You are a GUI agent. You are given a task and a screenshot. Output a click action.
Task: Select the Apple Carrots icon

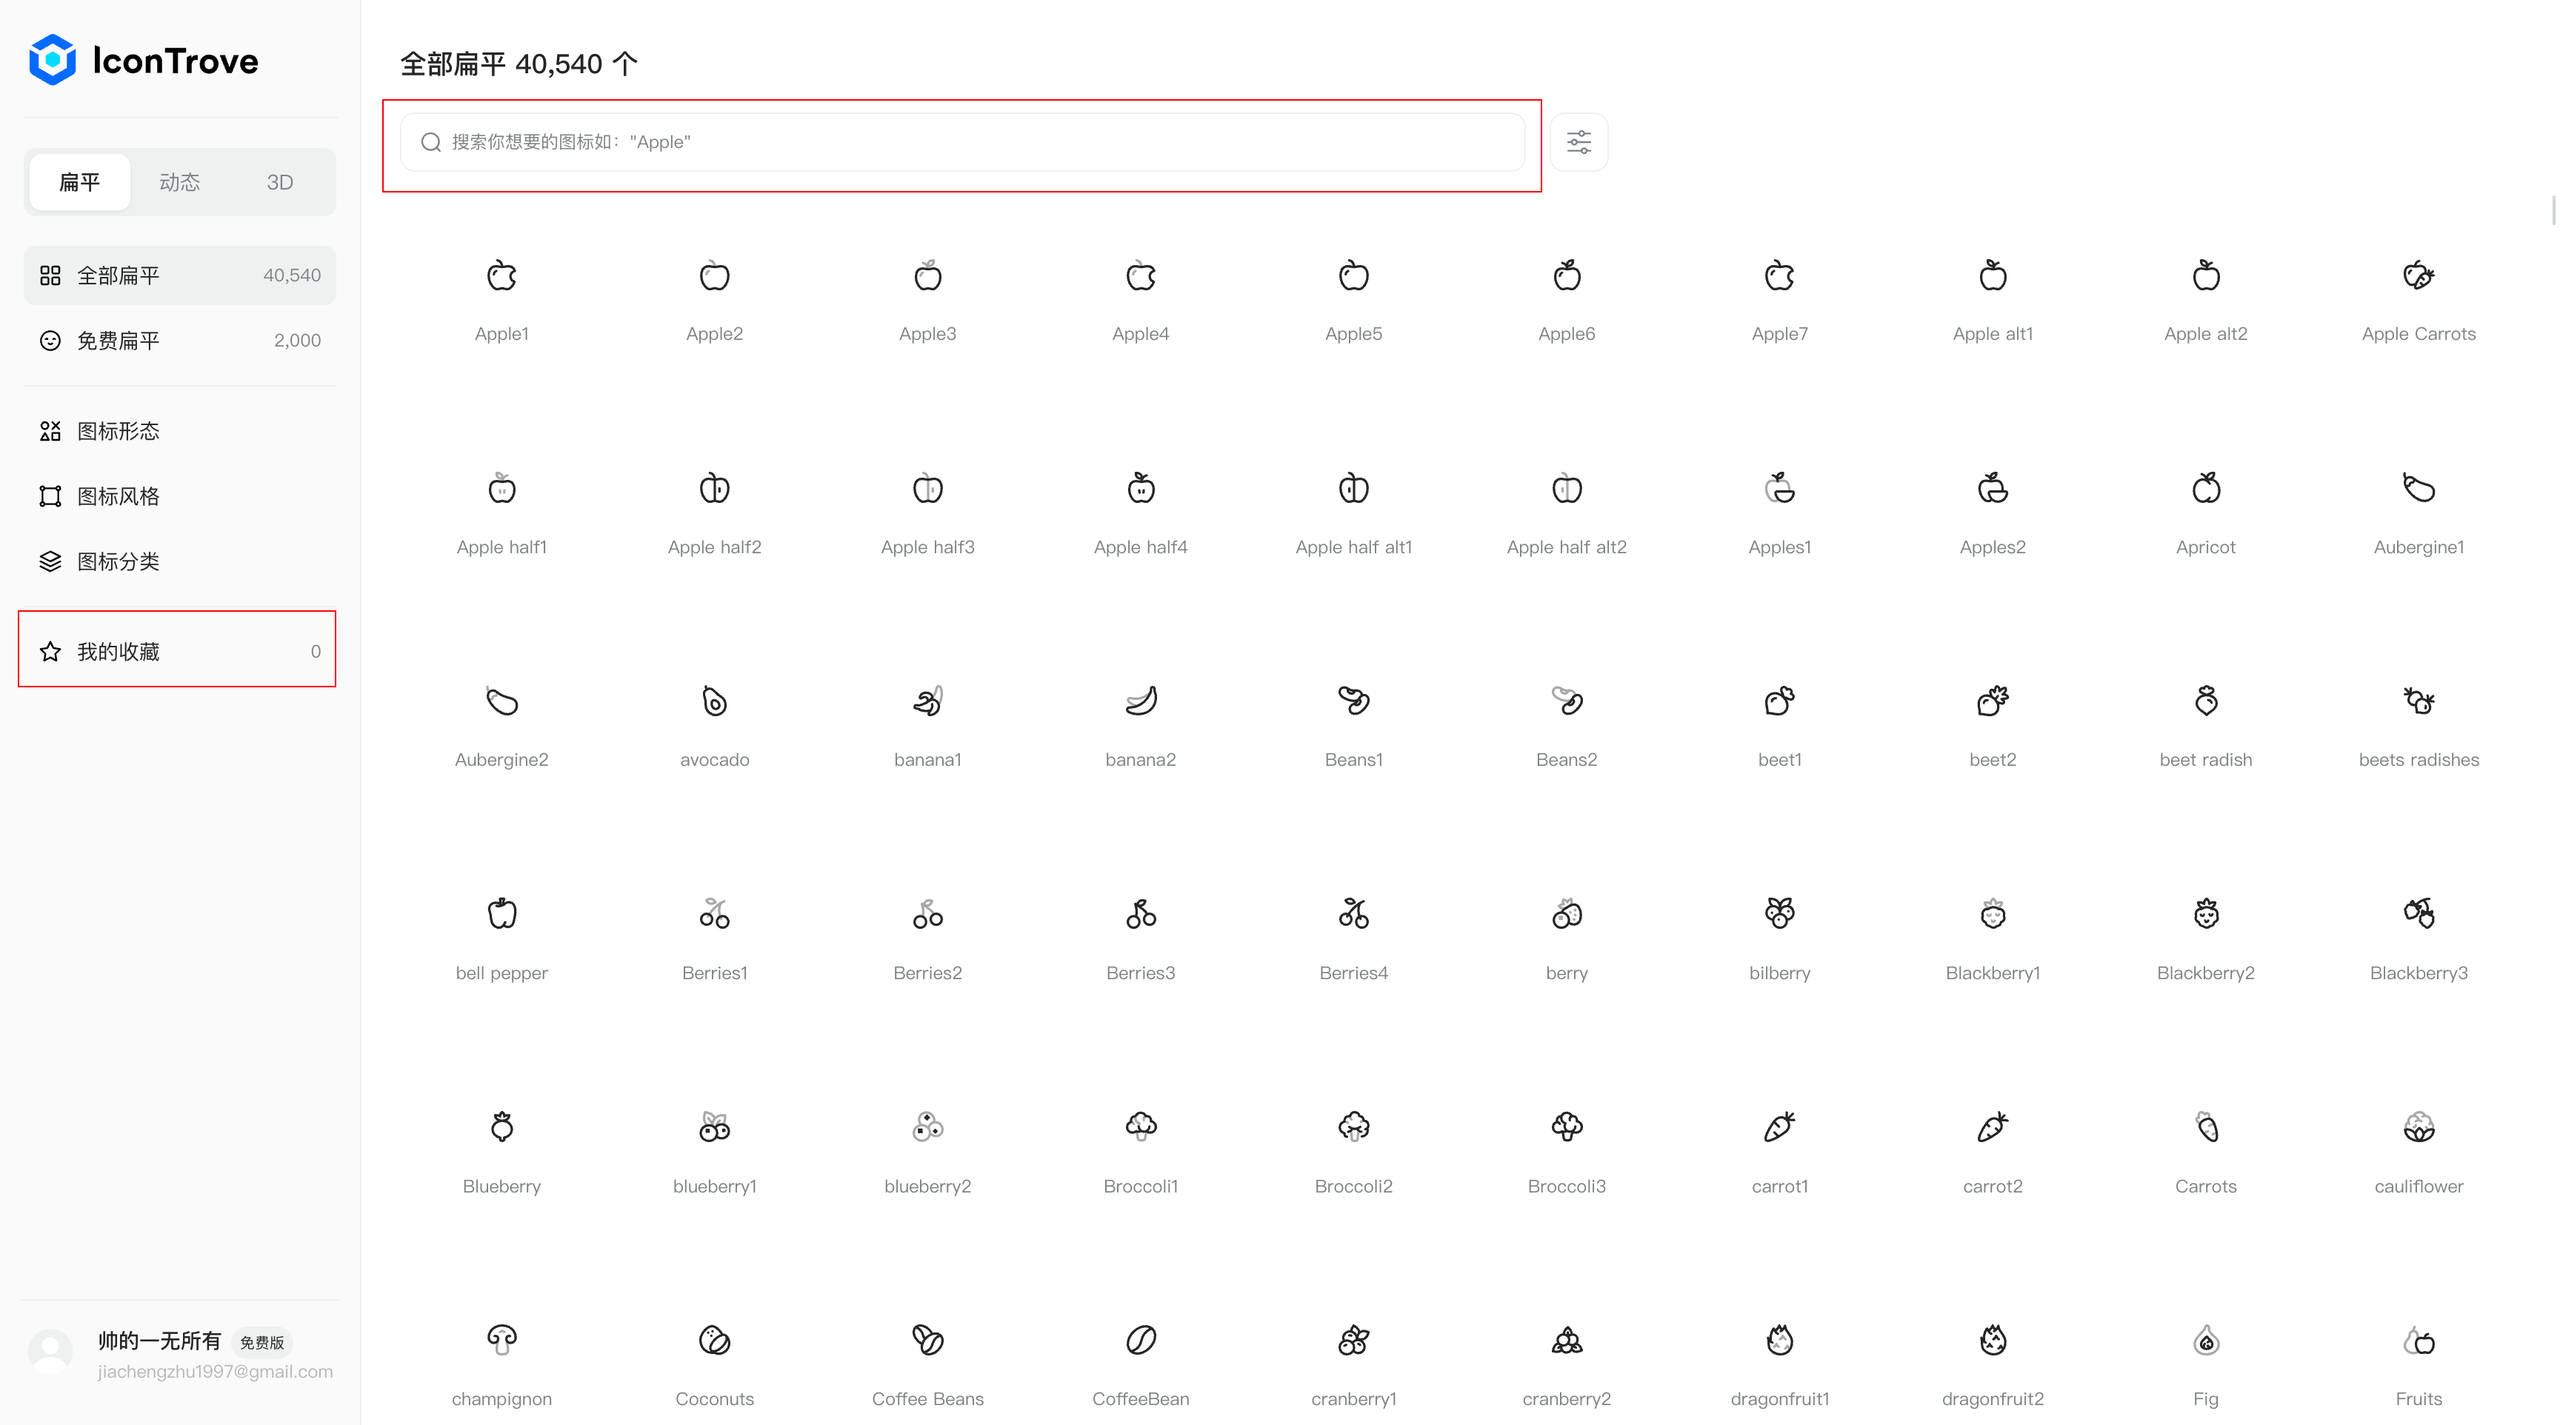click(2419, 275)
